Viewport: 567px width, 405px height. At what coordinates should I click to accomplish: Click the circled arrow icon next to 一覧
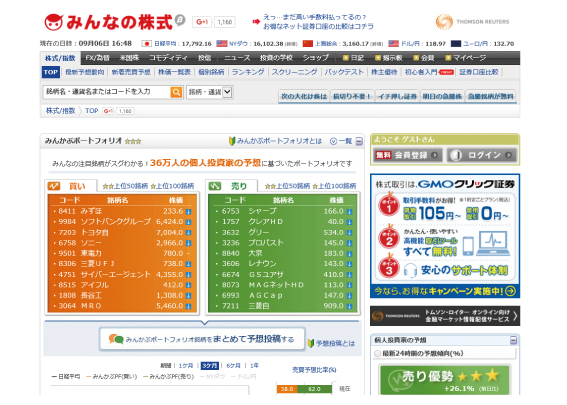[x=333, y=141]
